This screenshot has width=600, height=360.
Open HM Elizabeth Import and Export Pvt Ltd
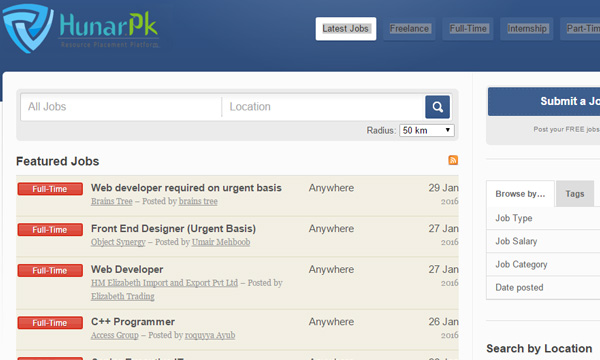[164, 283]
